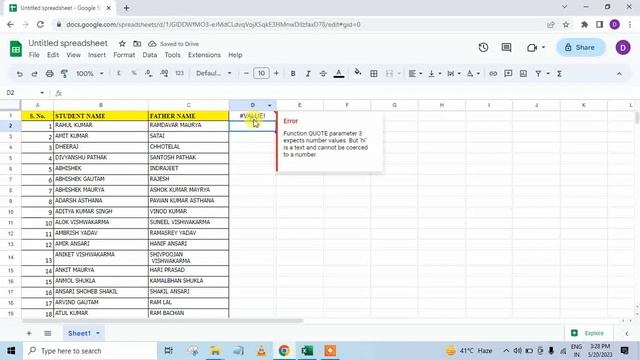Click the Functions sigma icon

coord(559,73)
